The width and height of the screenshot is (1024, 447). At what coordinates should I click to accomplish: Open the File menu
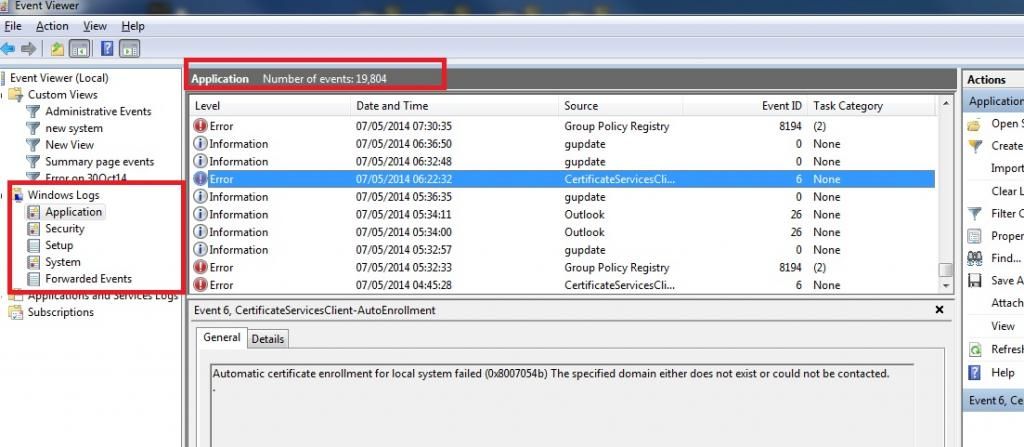pyautogui.click(x=13, y=26)
